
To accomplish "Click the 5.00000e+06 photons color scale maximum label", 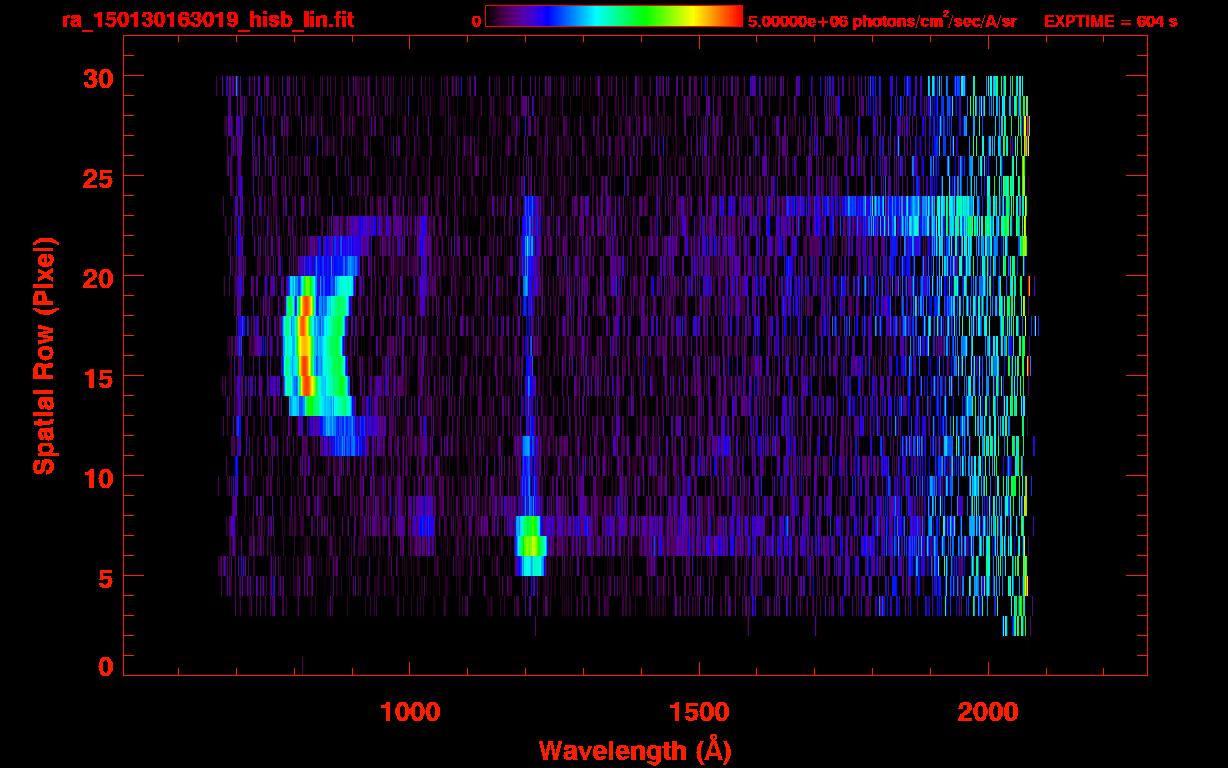I will pyautogui.click(x=881, y=21).
